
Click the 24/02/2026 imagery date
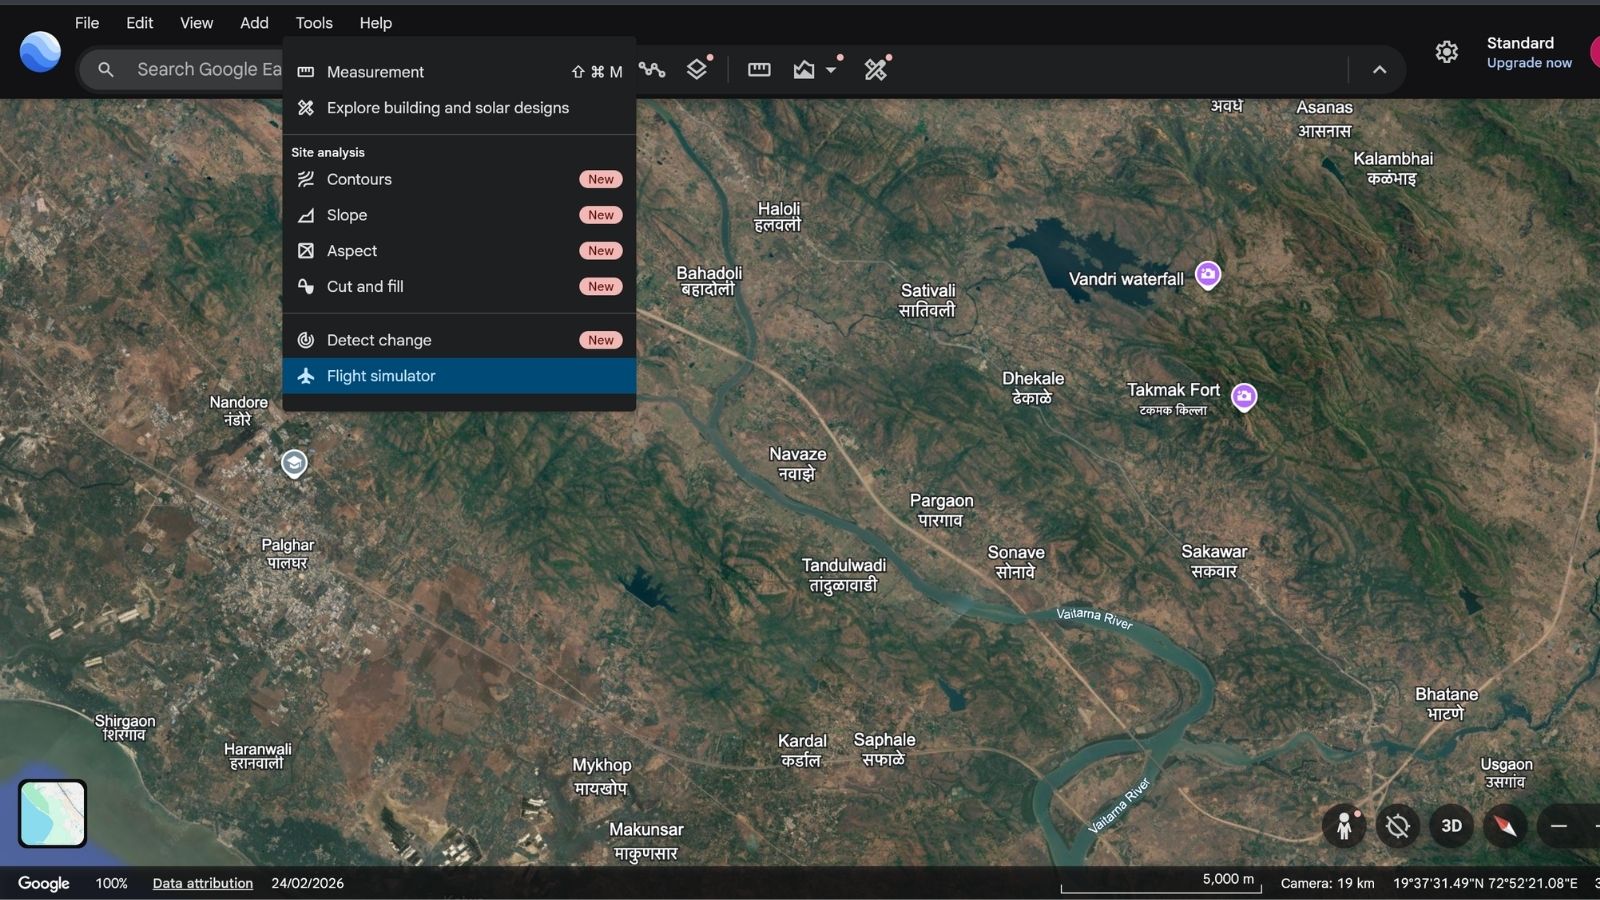pos(308,883)
